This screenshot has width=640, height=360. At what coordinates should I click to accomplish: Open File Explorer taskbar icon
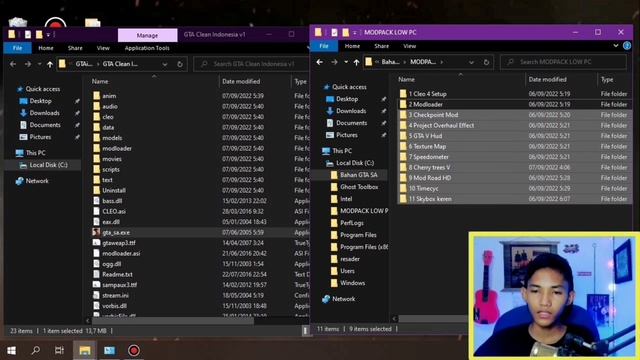tap(85, 350)
